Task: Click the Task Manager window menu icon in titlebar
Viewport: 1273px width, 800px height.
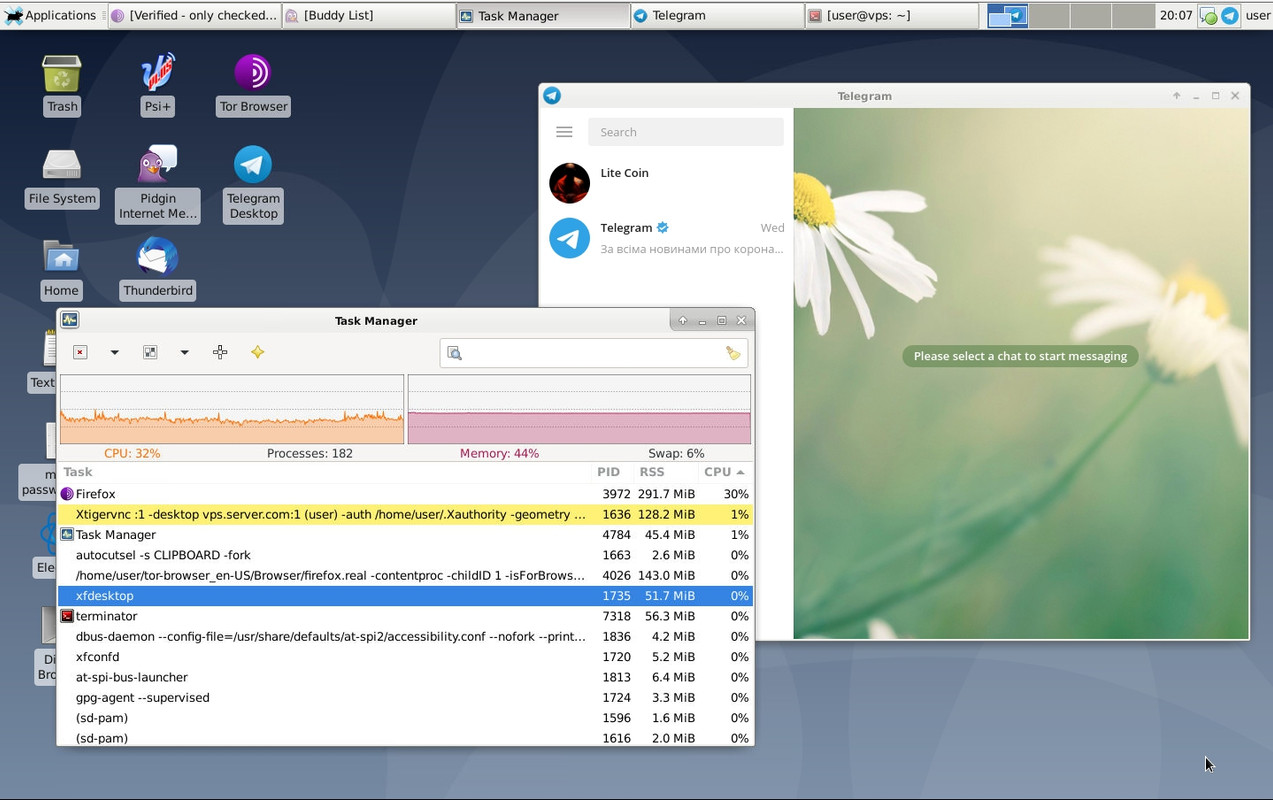Action: click(70, 320)
